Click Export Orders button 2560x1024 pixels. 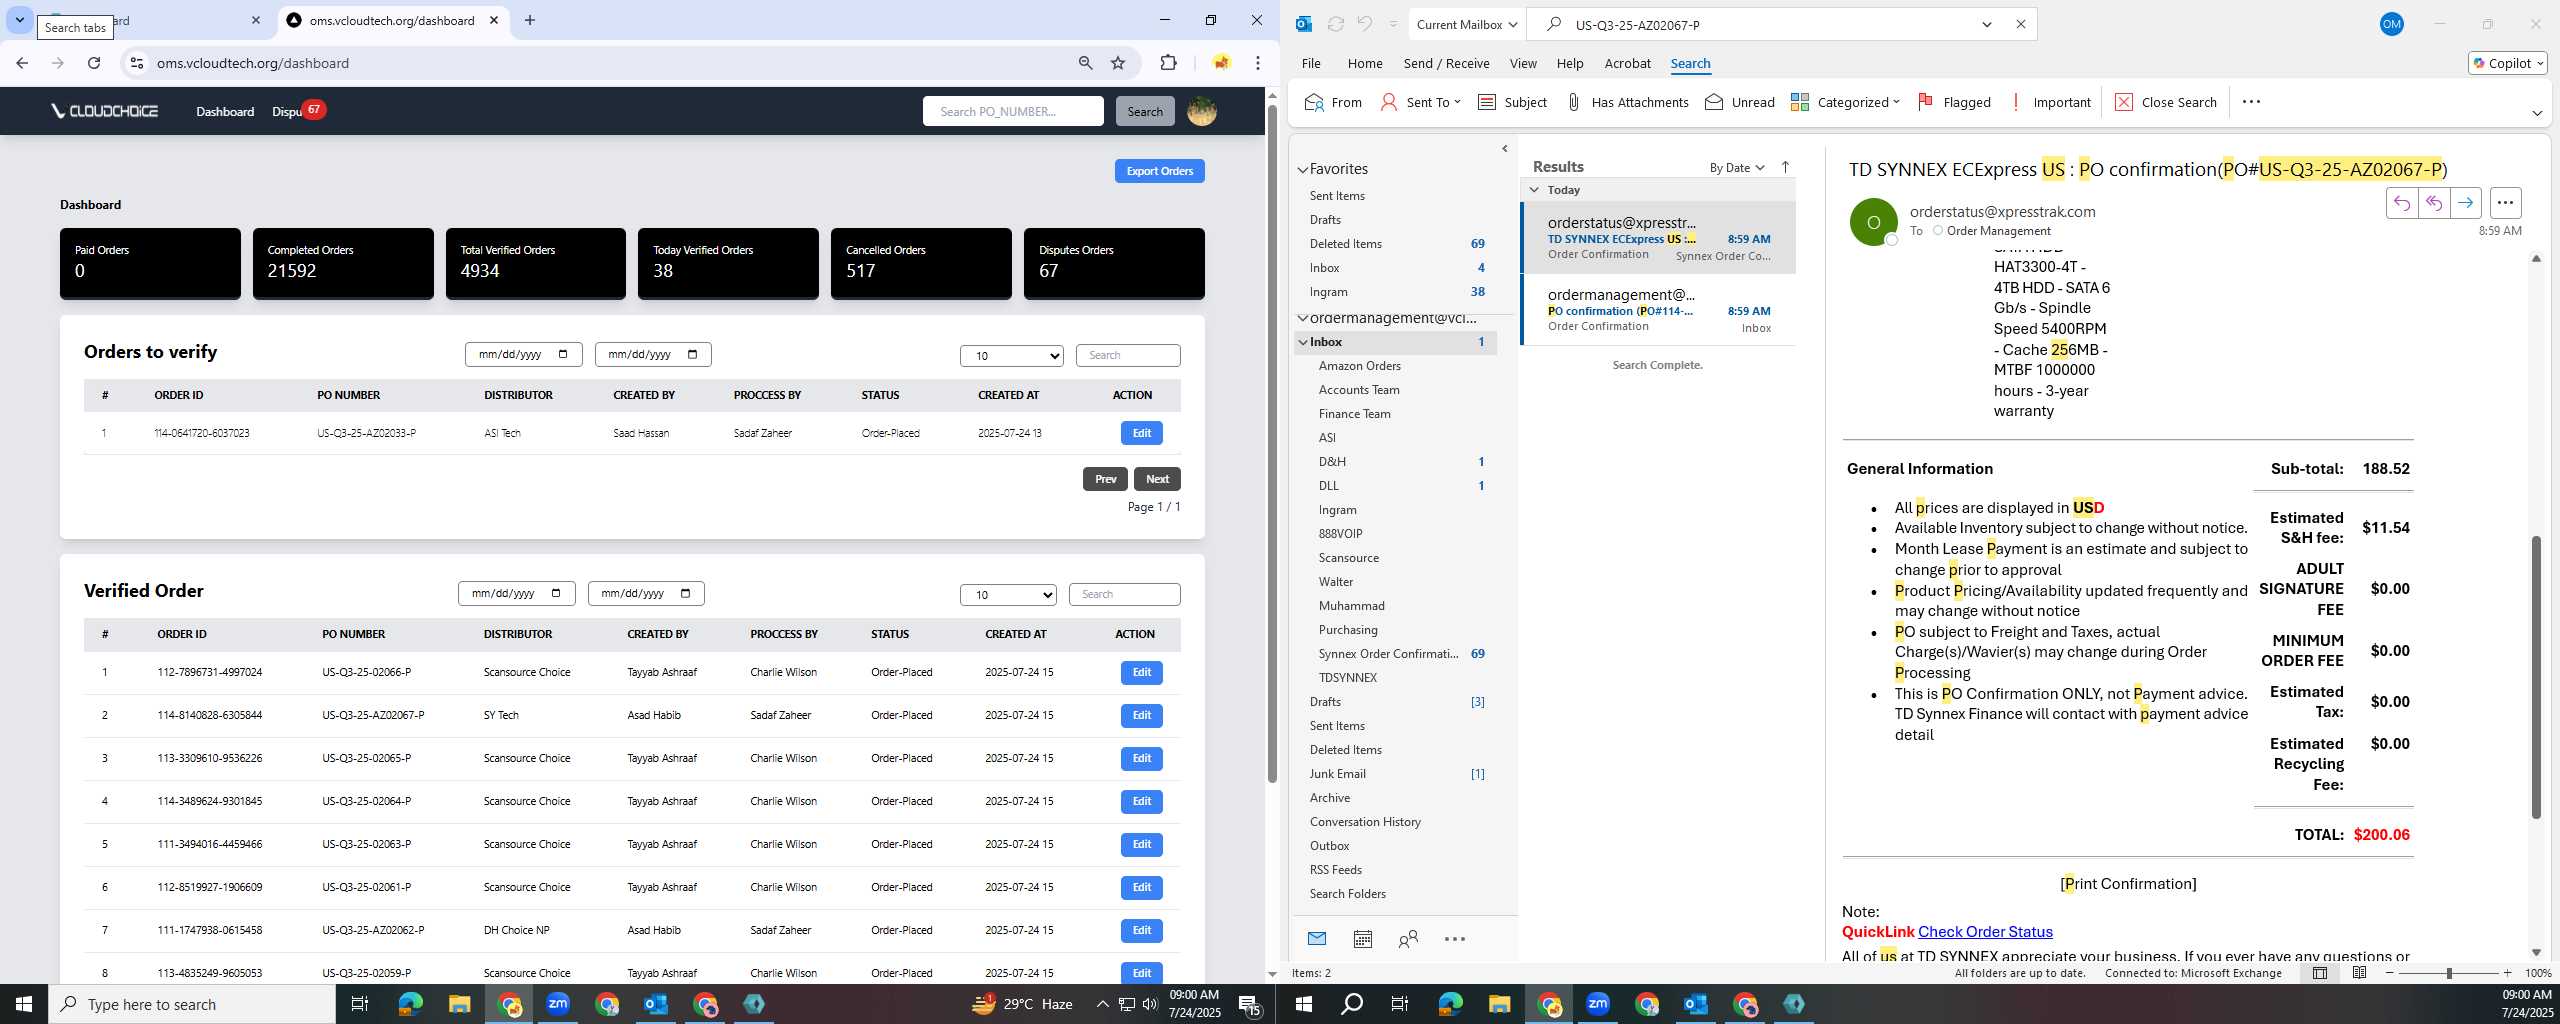point(1159,171)
